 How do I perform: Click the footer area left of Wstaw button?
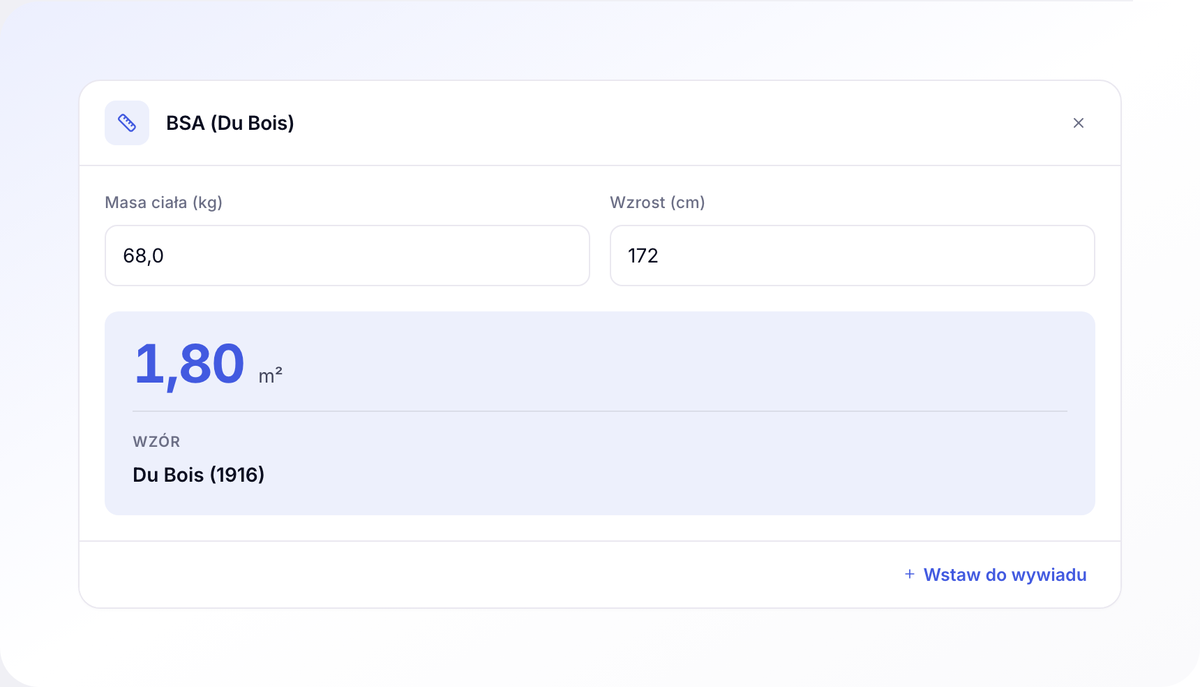(480, 575)
